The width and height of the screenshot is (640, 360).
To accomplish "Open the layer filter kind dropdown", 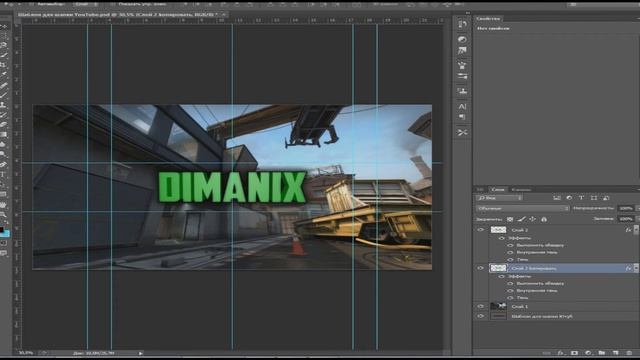I will pos(499,198).
